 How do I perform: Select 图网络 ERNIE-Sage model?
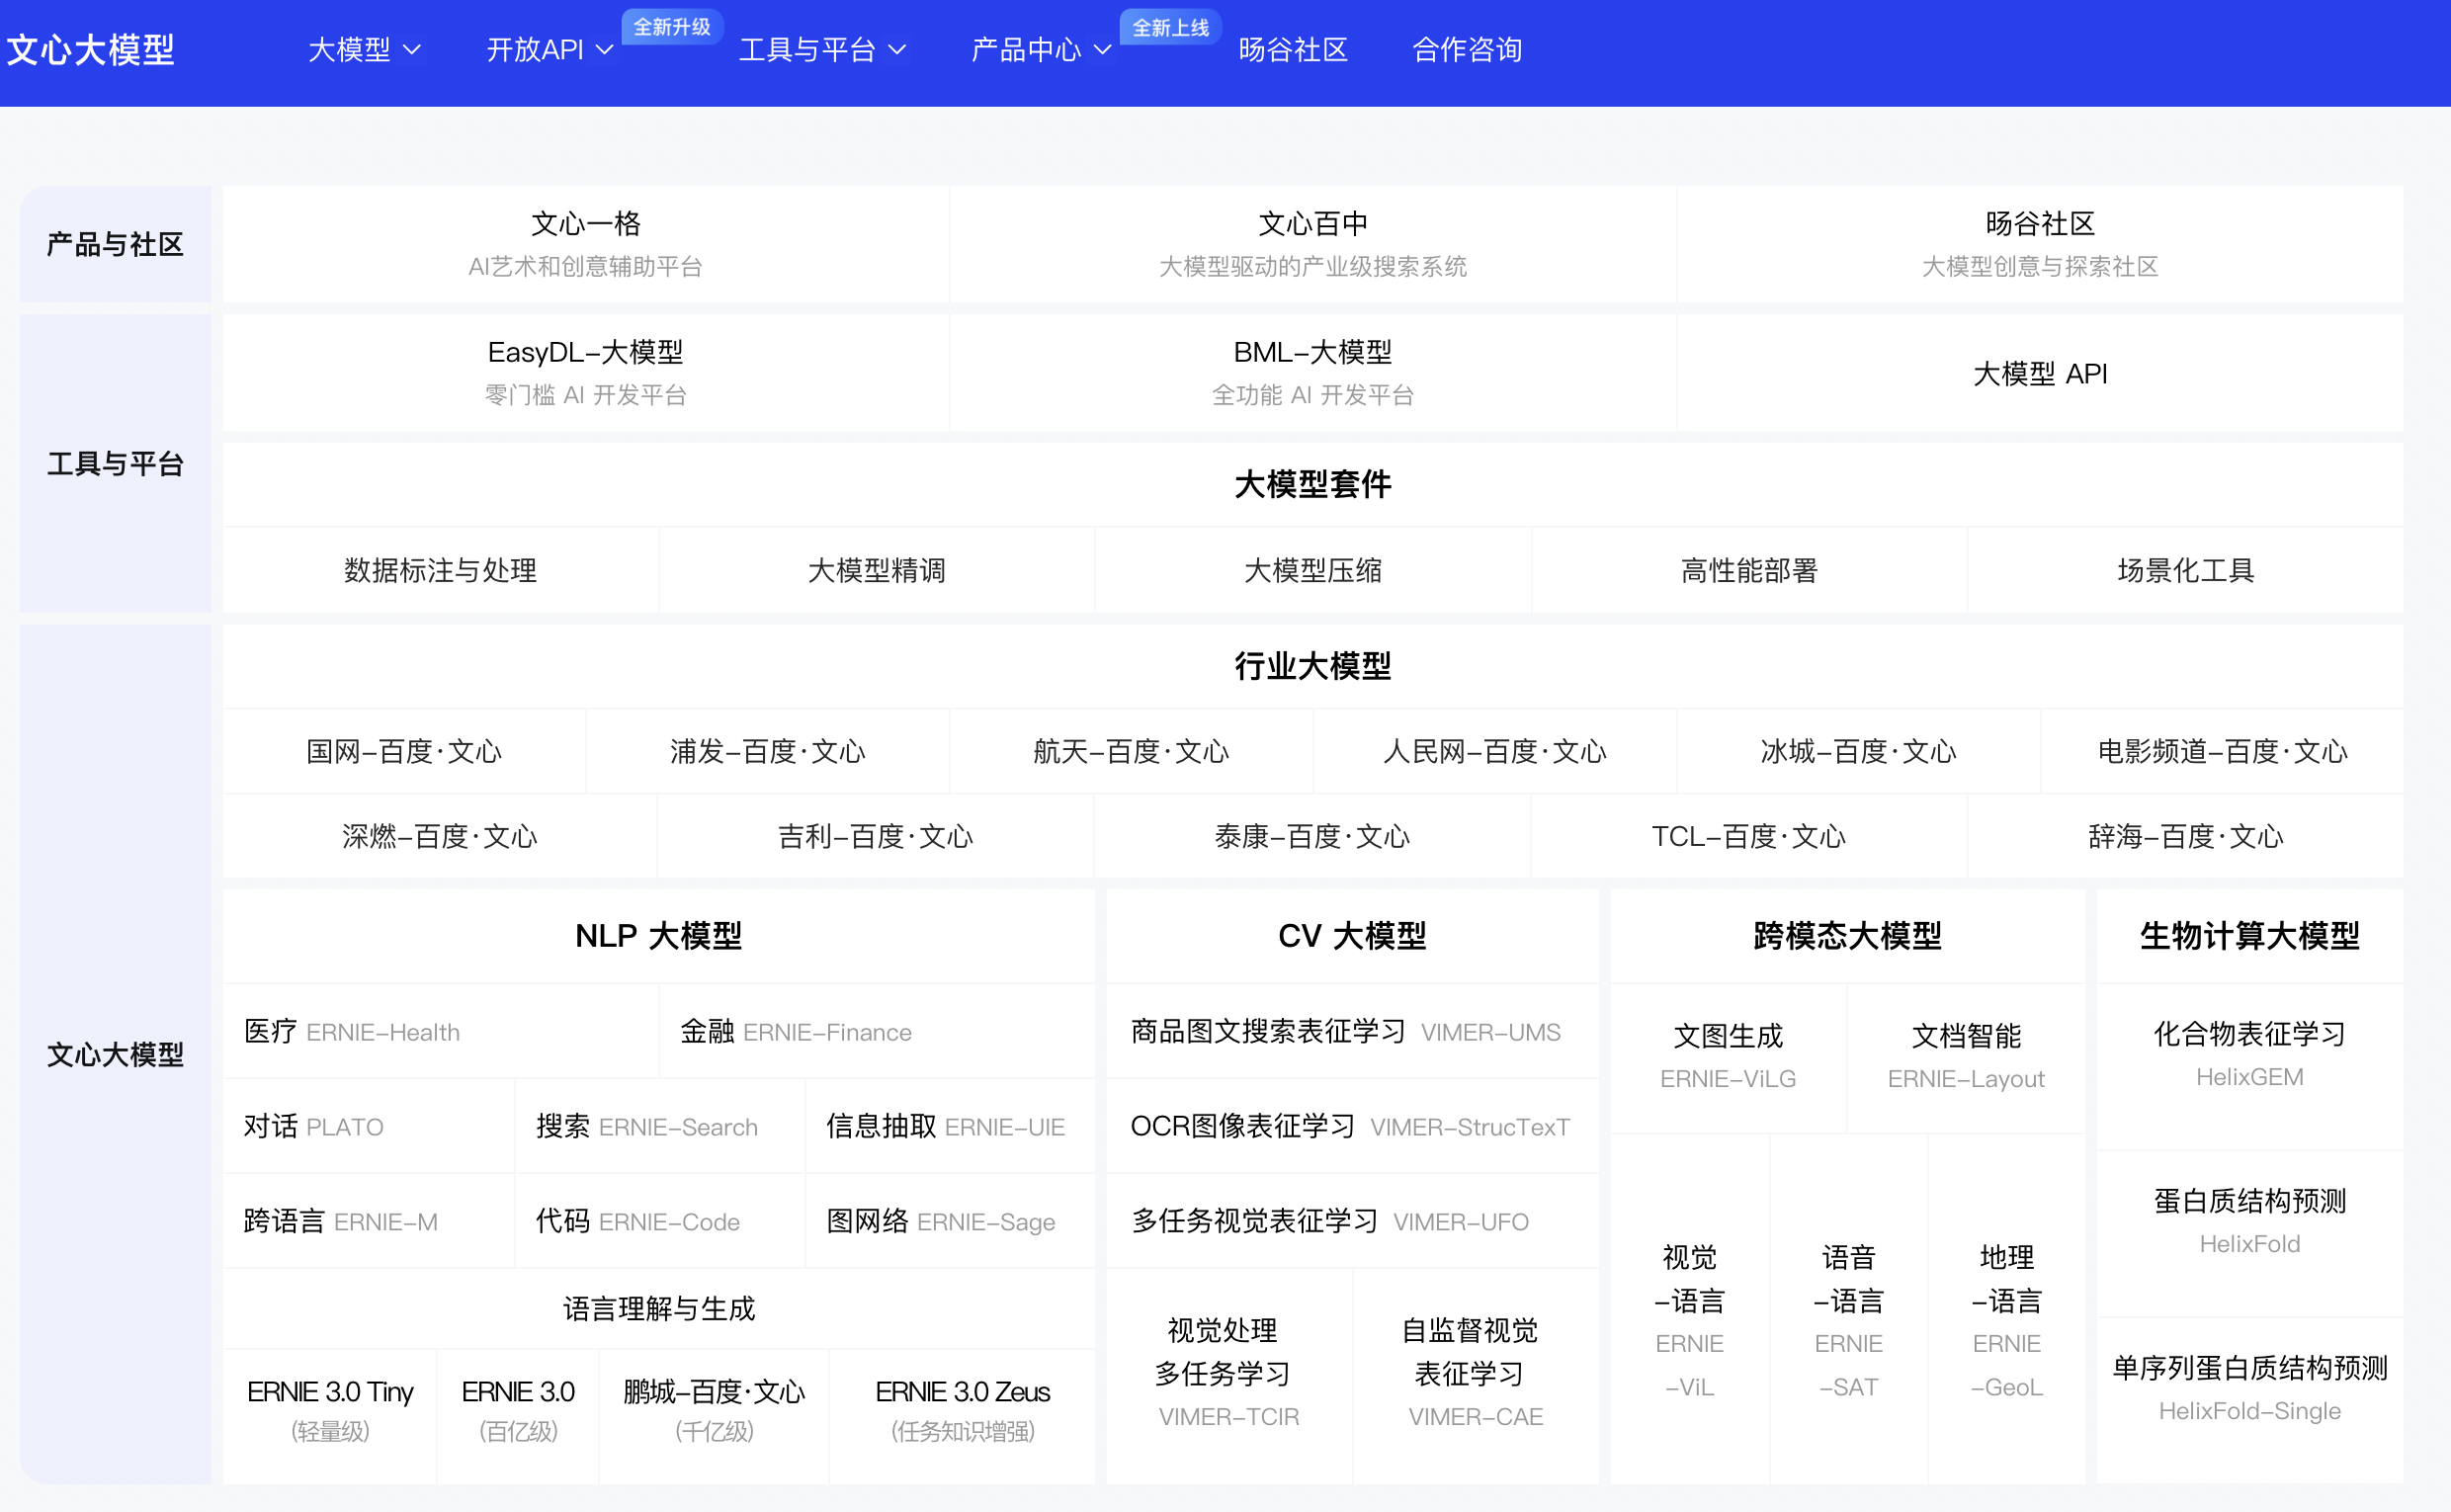950,1221
